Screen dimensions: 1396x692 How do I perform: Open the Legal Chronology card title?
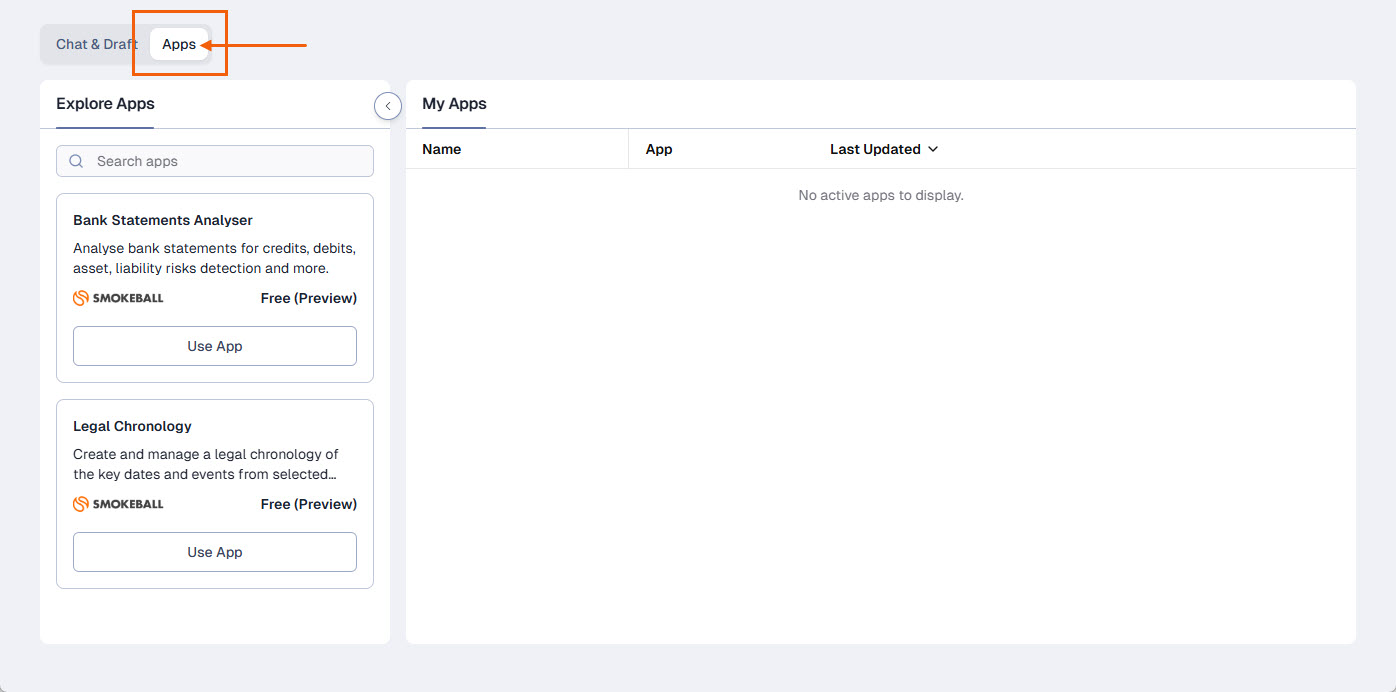click(132, 426)
